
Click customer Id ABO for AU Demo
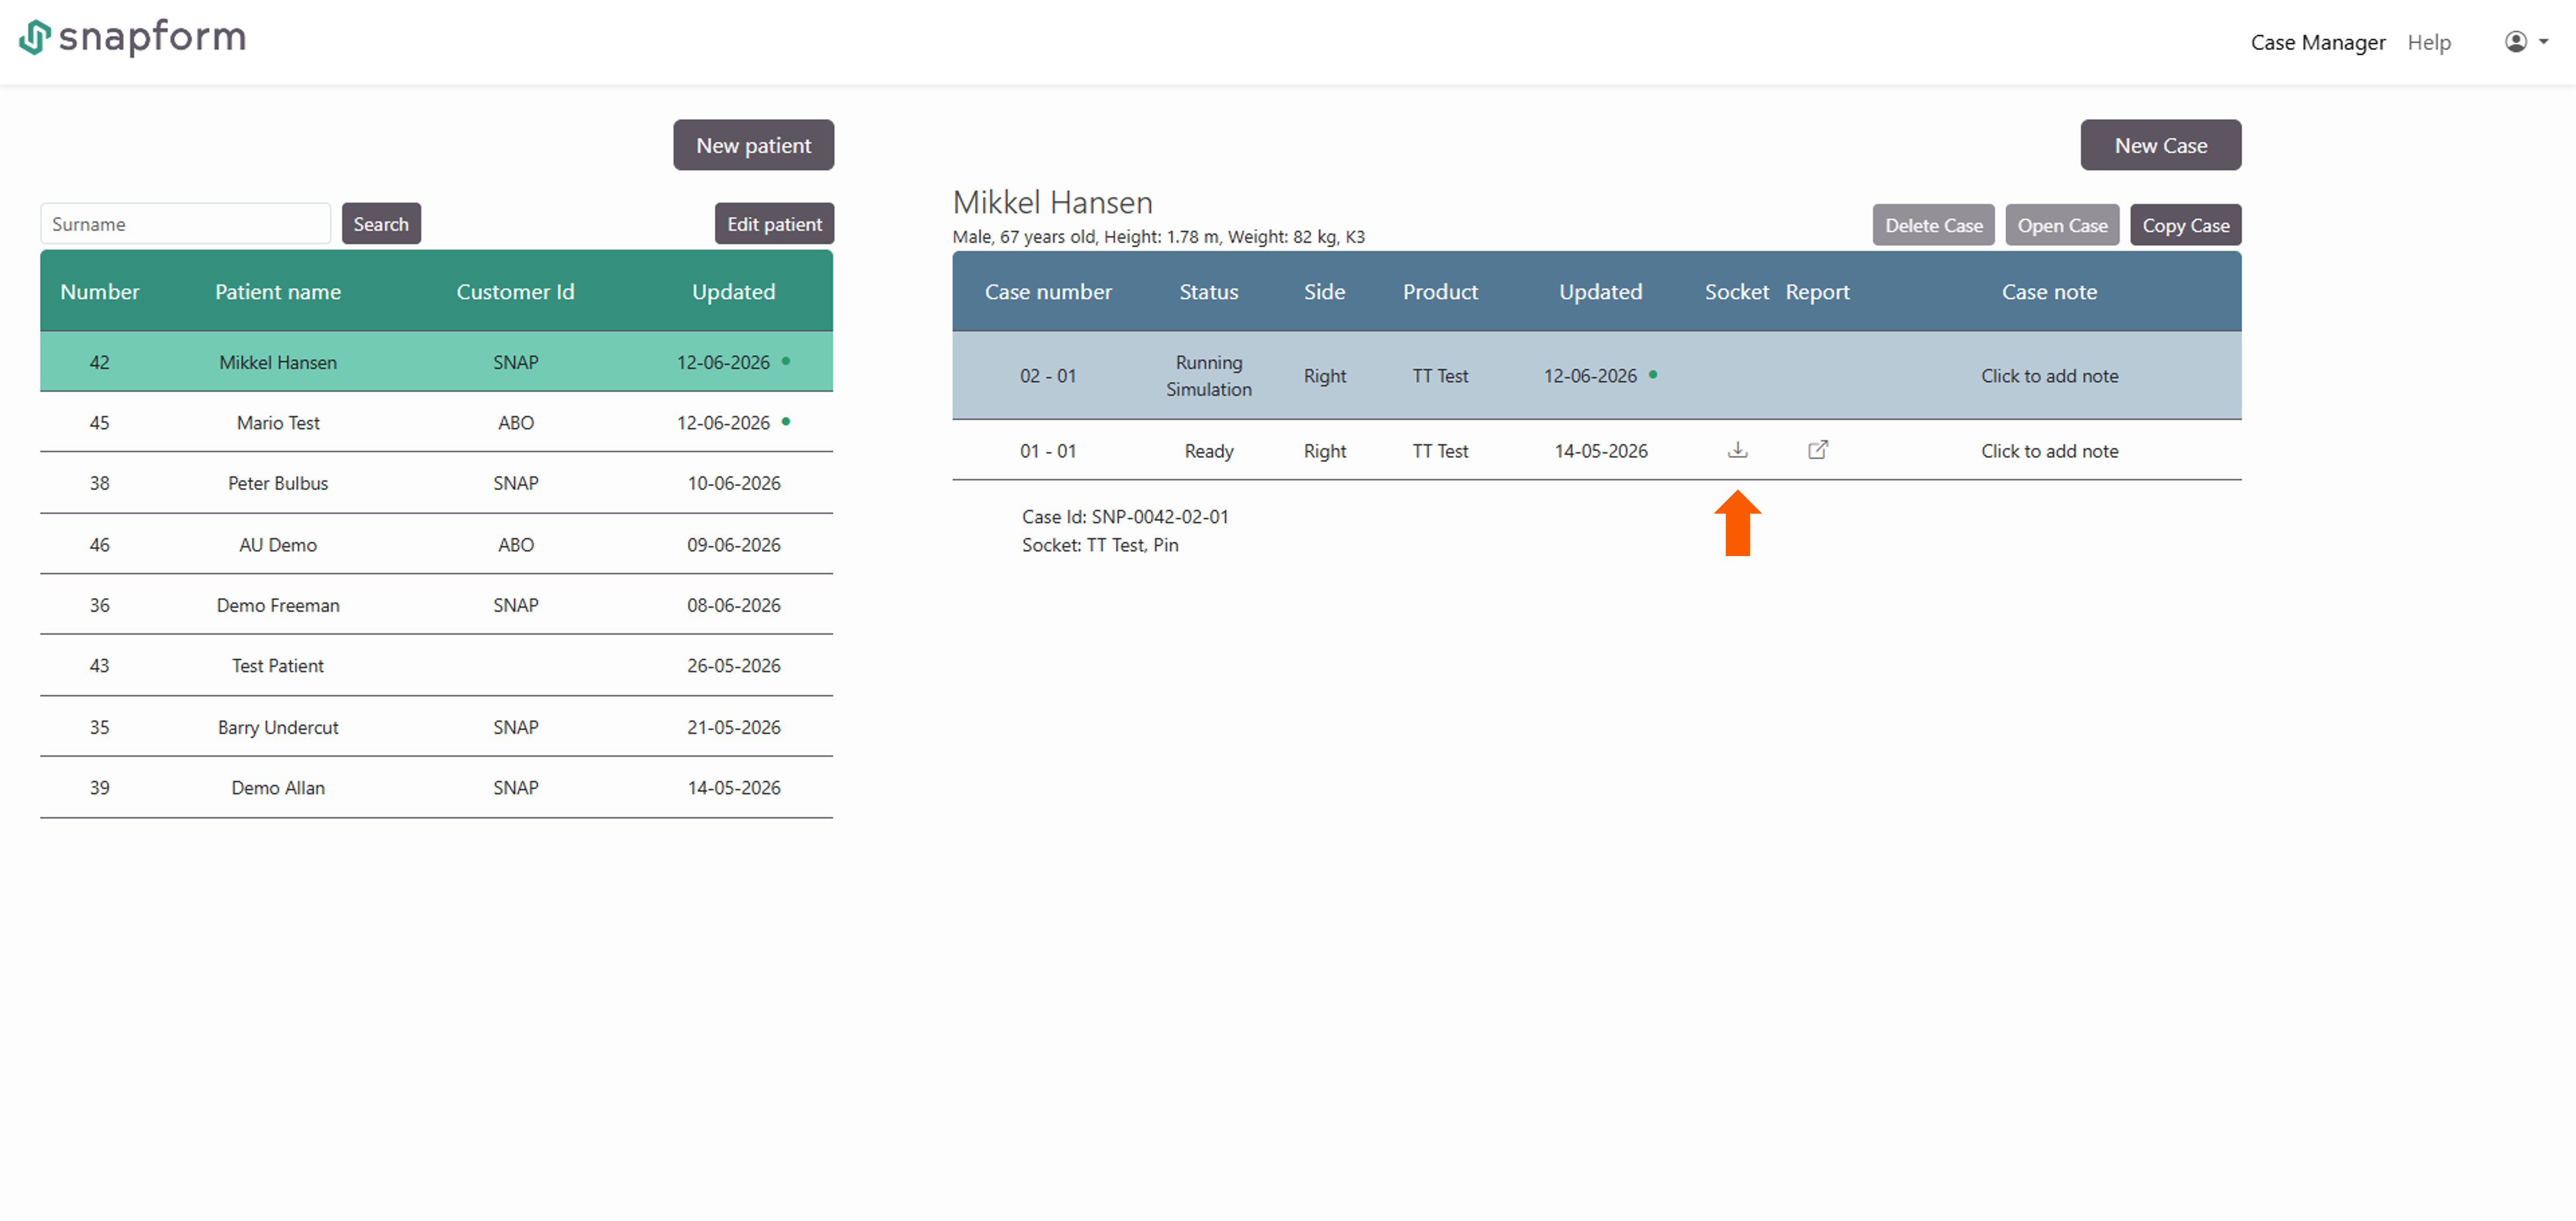(515, 545)
